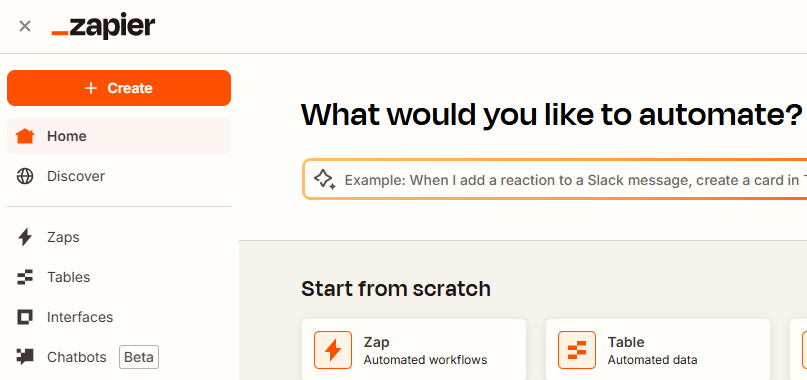Click the AI sparkle icon in prompt box
The width and height of the screenshot is (807, 380).
point(325,179)
